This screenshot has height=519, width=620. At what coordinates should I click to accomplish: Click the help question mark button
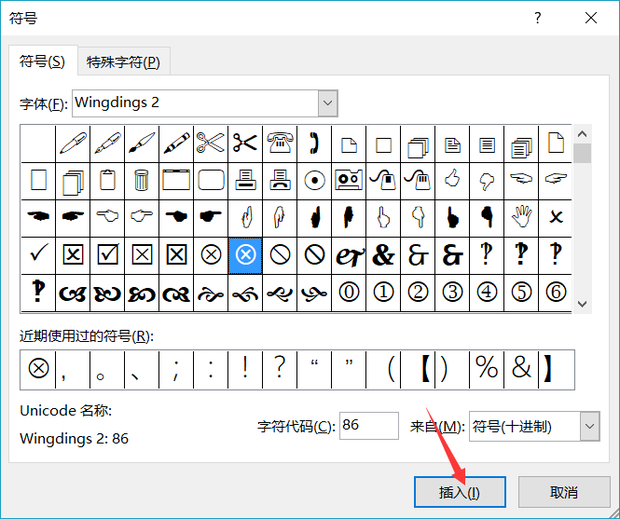[537, 18]
